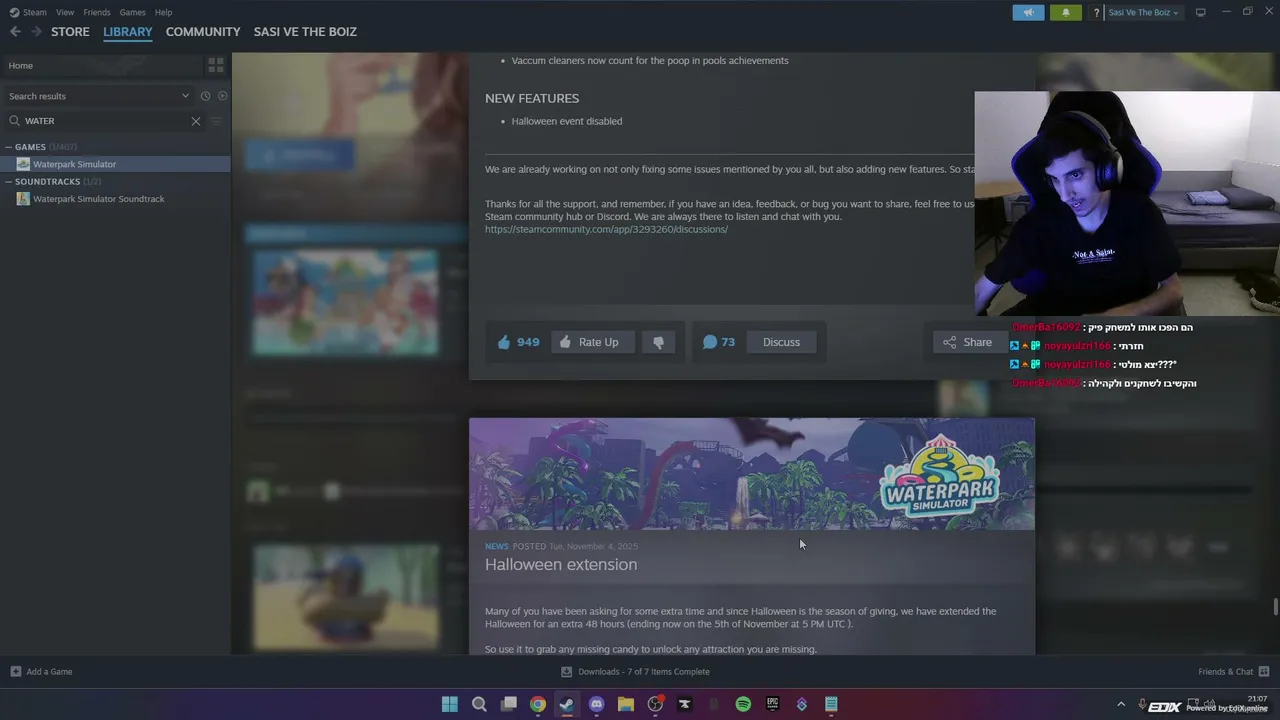Screen dimensions: 1280x720
Task: Sort library by recent activity clock icon
Action: [205, 96]
